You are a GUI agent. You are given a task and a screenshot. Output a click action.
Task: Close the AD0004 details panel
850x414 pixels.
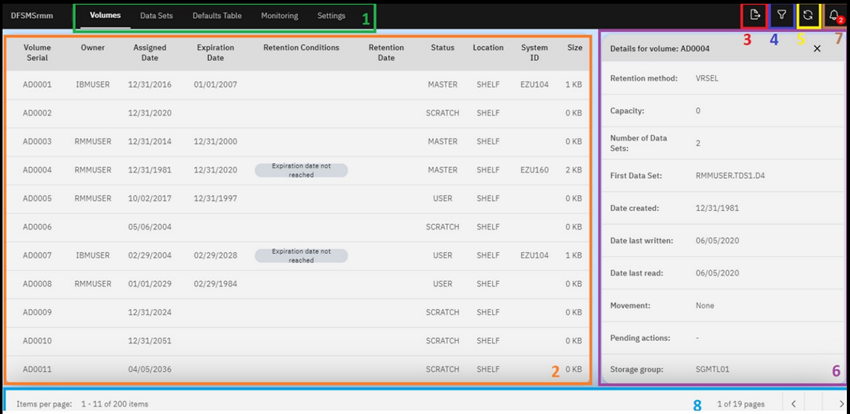[817, 48]
